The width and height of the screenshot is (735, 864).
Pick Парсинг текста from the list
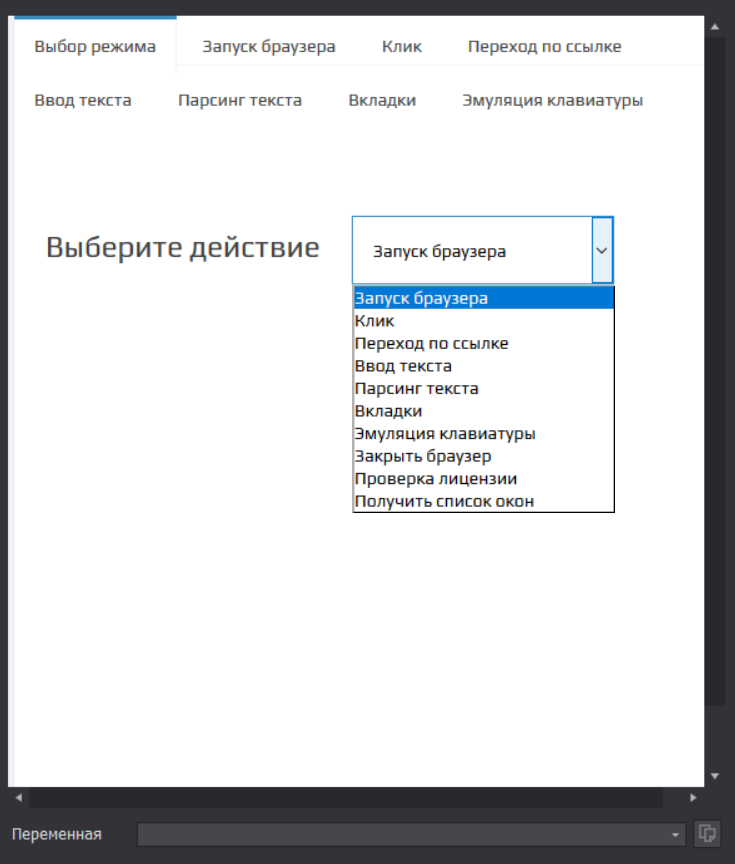click(483, 388)
